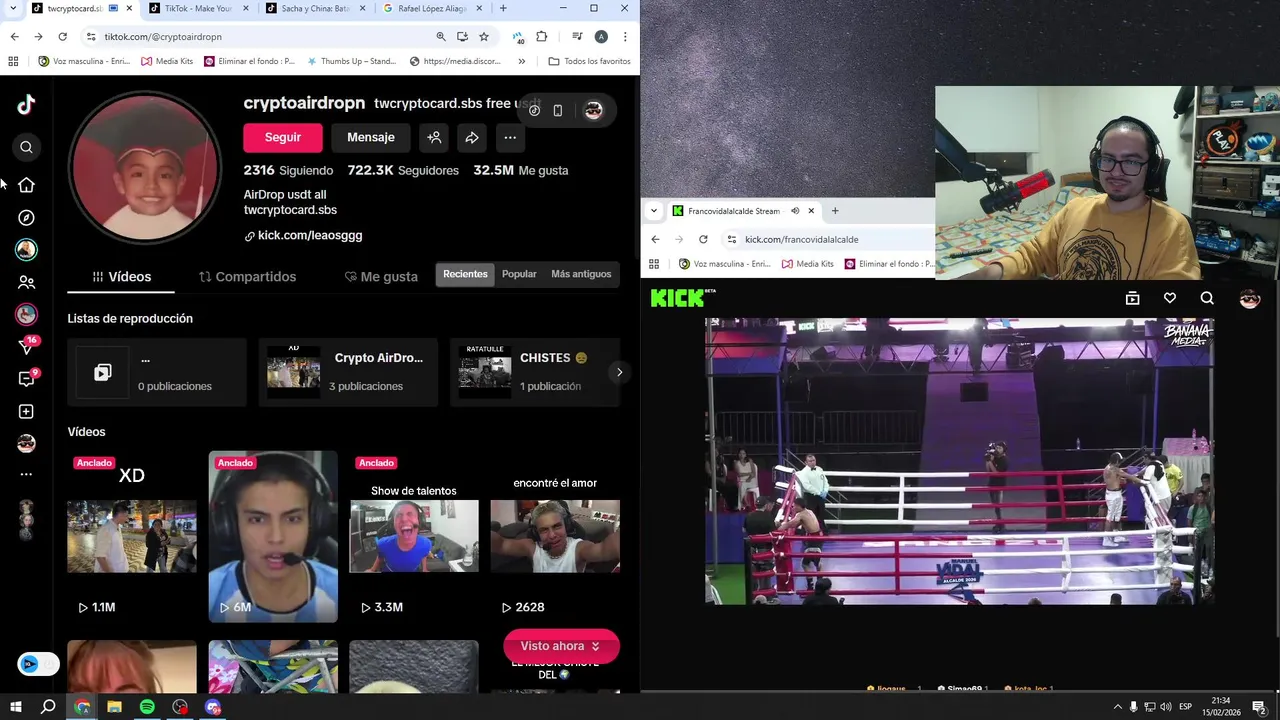The height and width of the screenshot is (720, 1280).
Task: Toggle volume icon in system tray
Action: click(x=1166, y=707)
